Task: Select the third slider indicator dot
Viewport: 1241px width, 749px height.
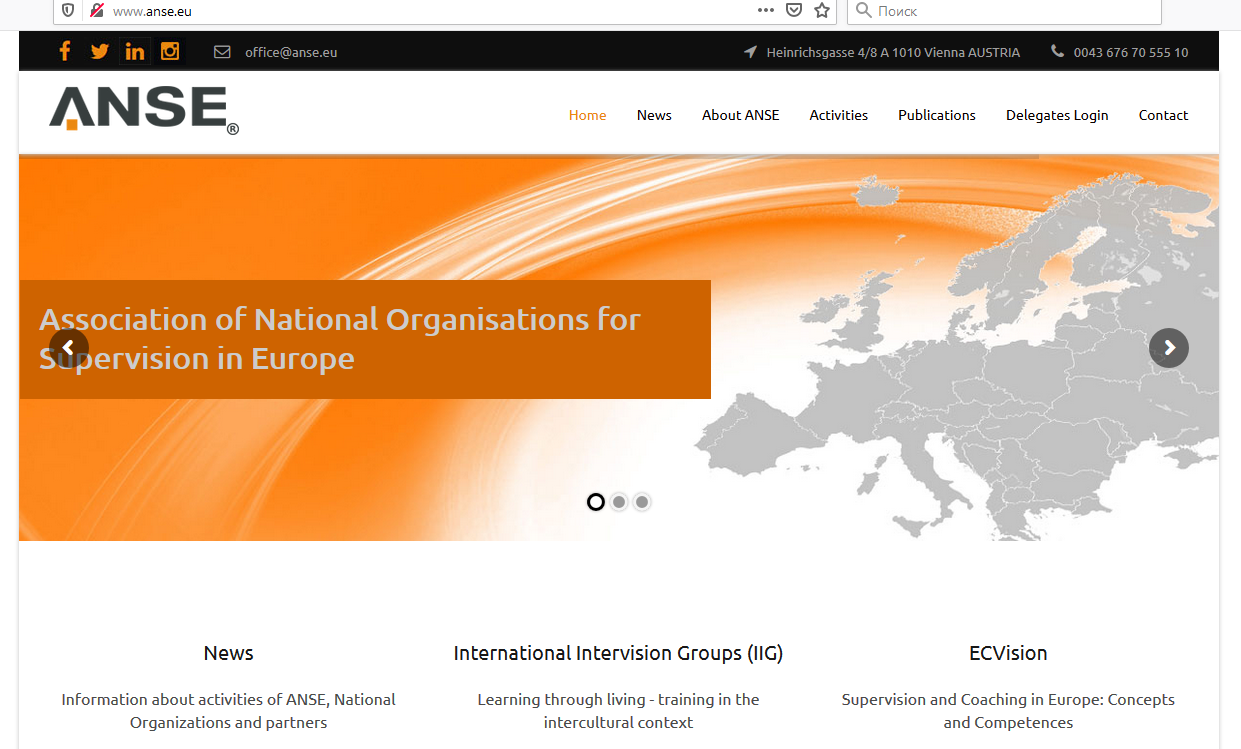Action: click(x=642, y=502)
